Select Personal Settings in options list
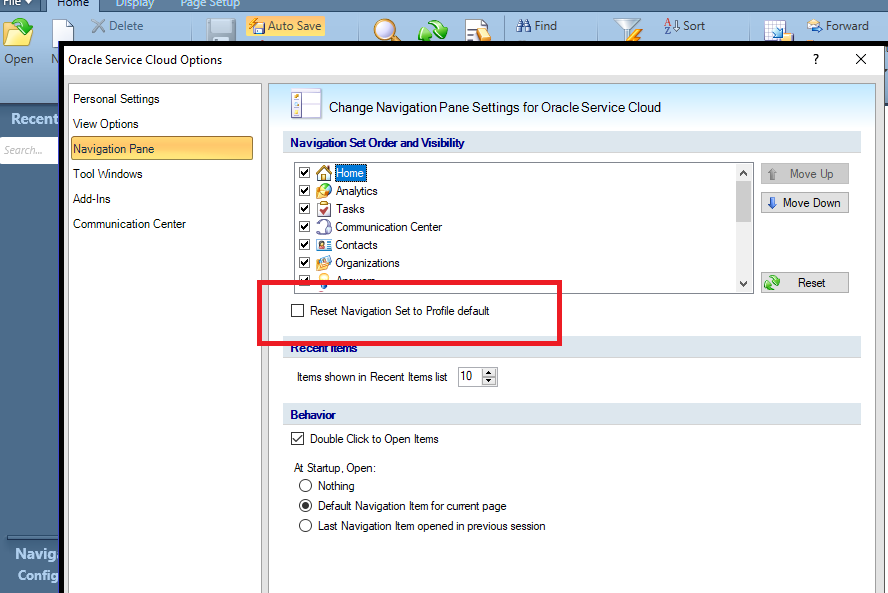The height and width of the screenshot is (593, 888). pyautogui.click(x=116, y=99)
